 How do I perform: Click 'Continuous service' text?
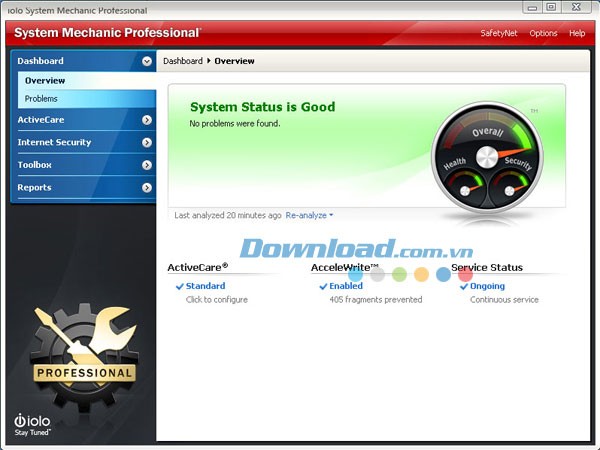504,300
